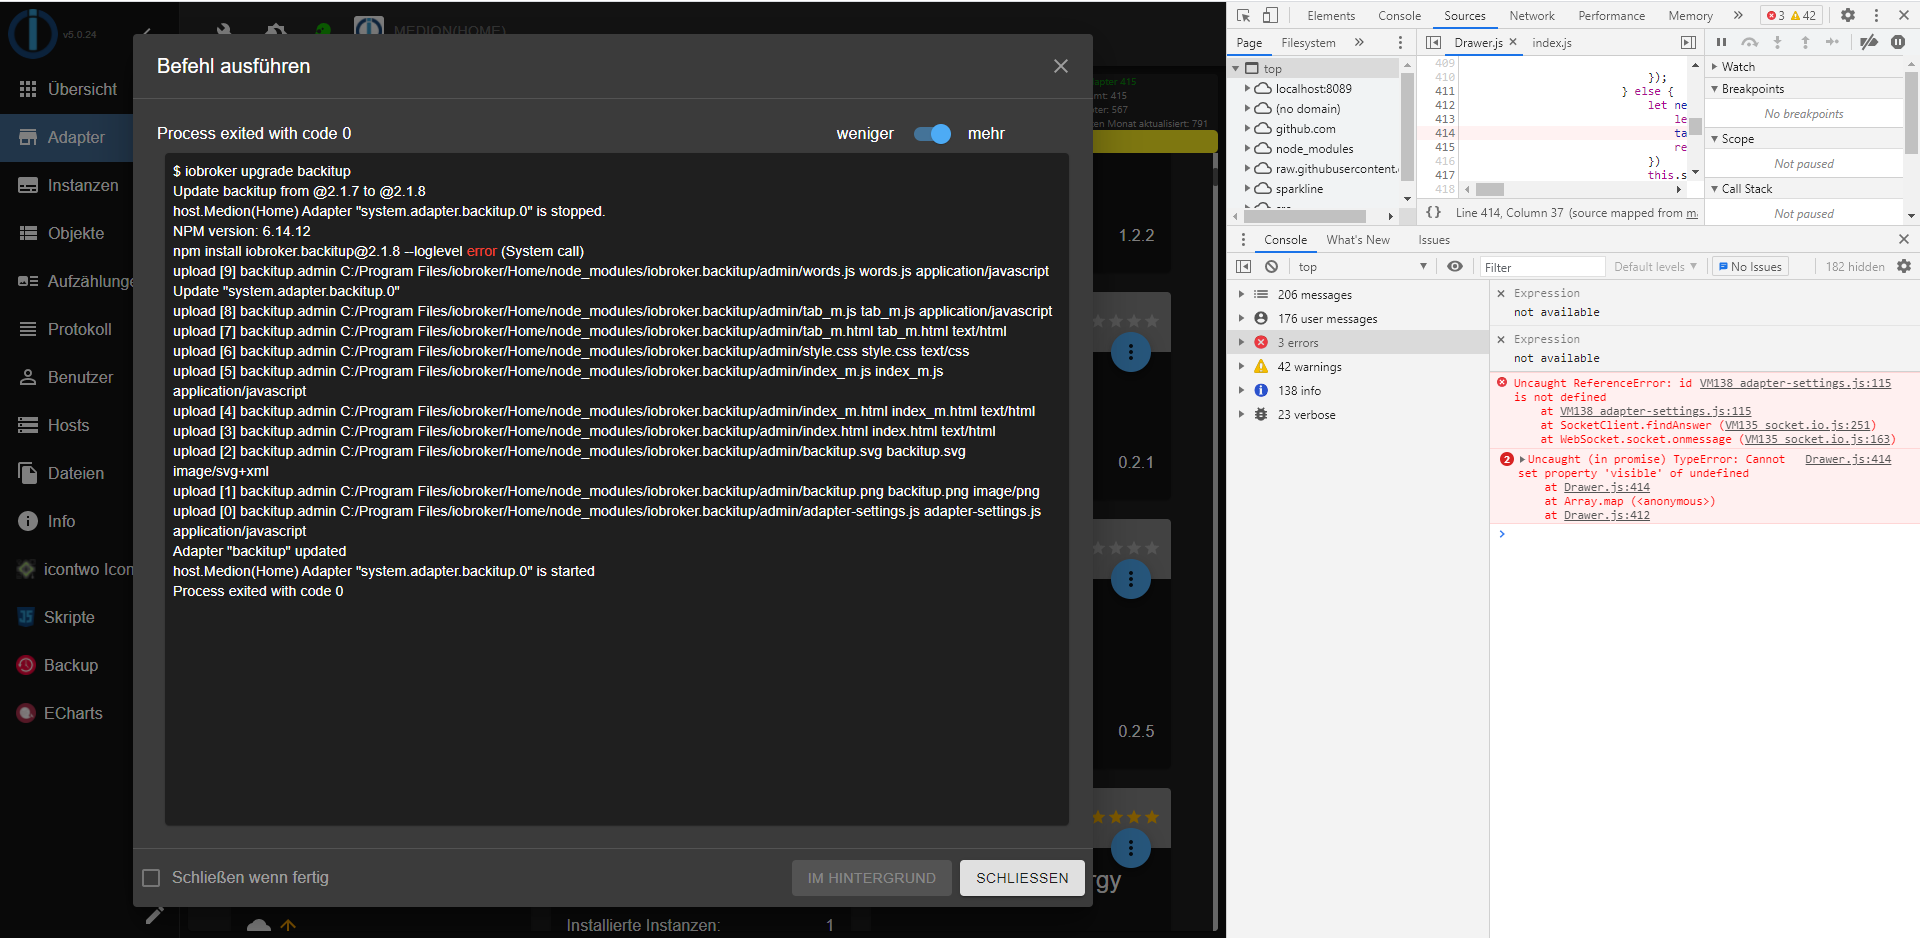Toggle pause on exceptions icon
Viewport: 1920px width, 938px height.
point(1898,42)
